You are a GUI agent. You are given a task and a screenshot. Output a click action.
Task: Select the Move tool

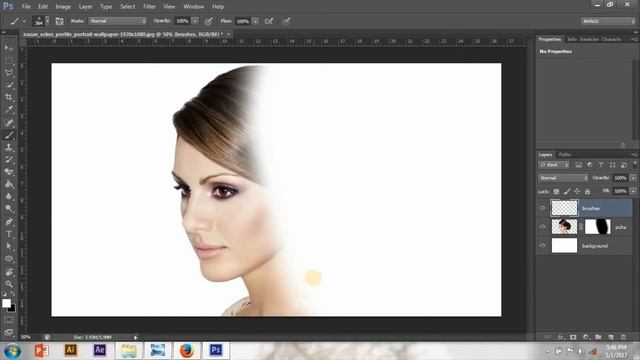coord(9,48)
